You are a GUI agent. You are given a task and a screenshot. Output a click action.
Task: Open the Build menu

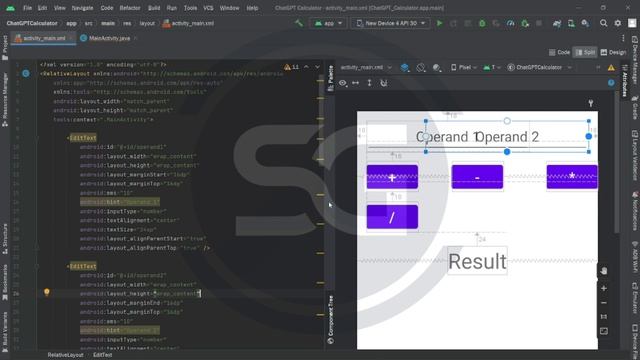(154, 8)
